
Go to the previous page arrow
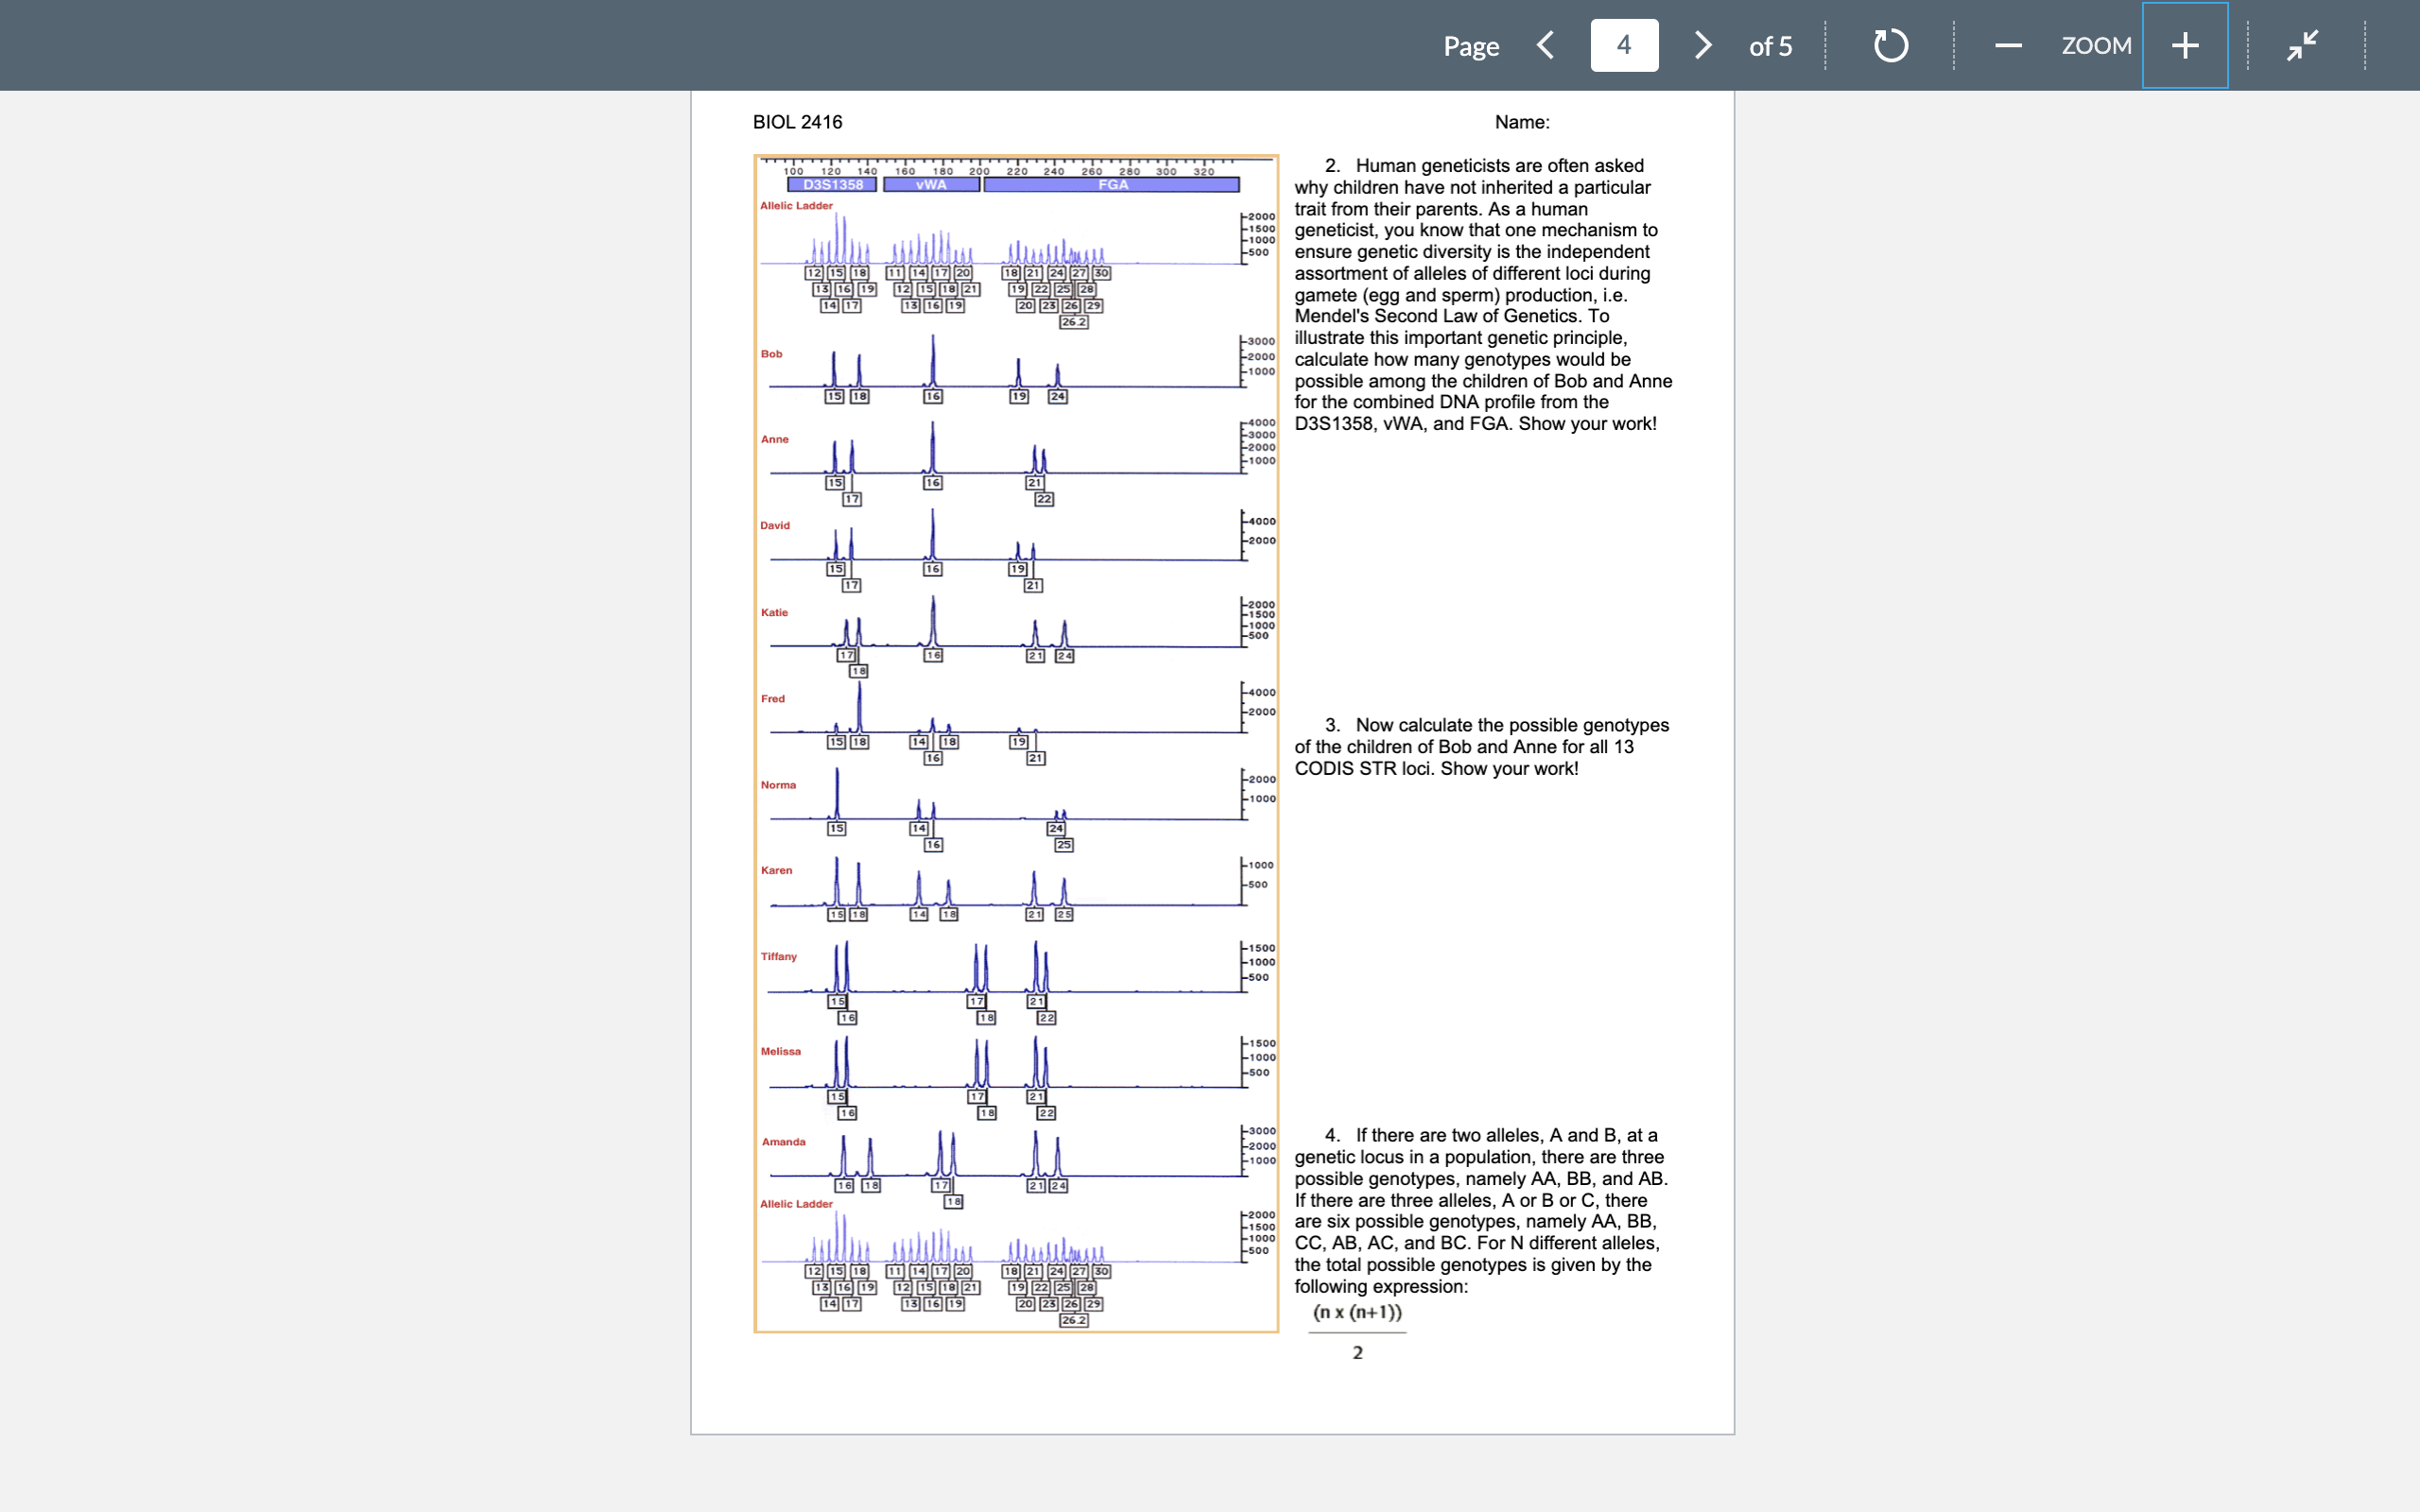pyautogui.click(x=1545, y=45)
